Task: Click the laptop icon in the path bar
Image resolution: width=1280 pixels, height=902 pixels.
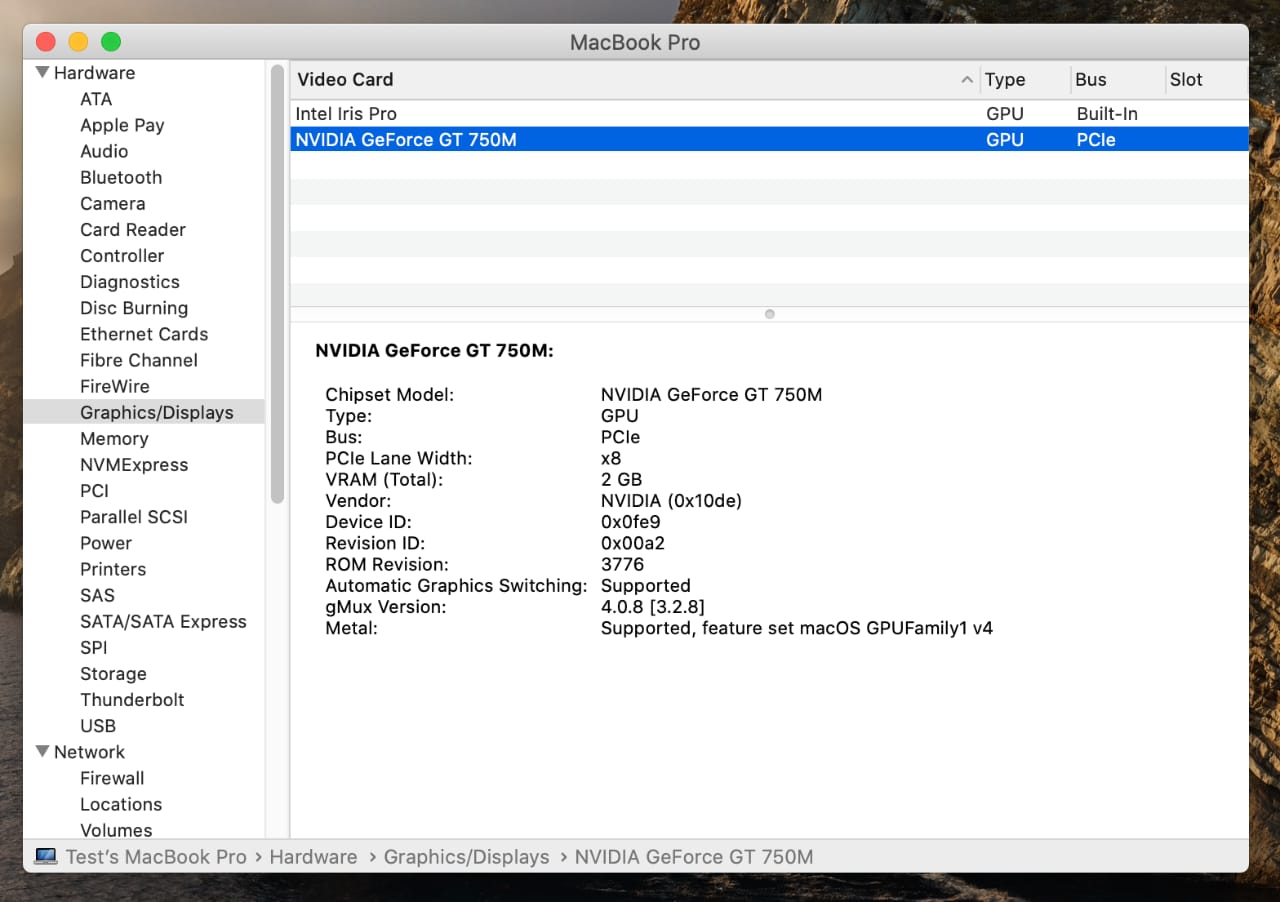Action: pyautogui.click(x=46, y=857)
